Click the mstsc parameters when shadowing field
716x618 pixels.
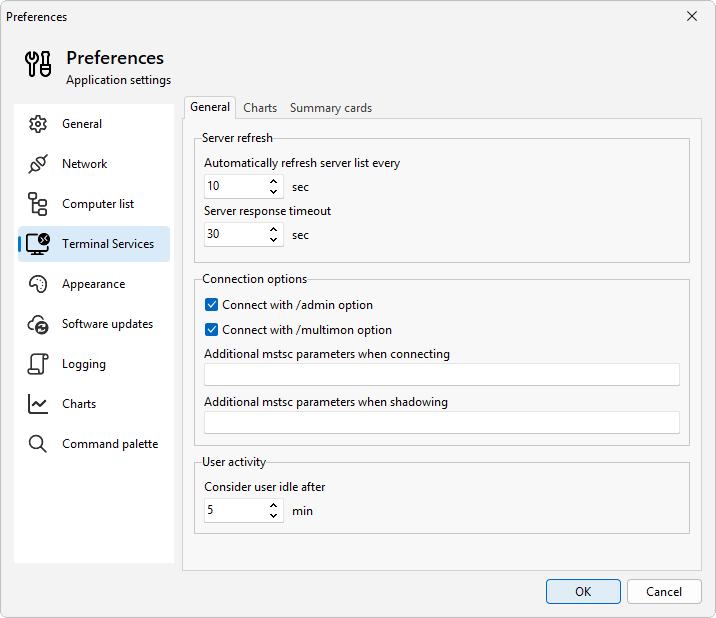tap(442, 423)
